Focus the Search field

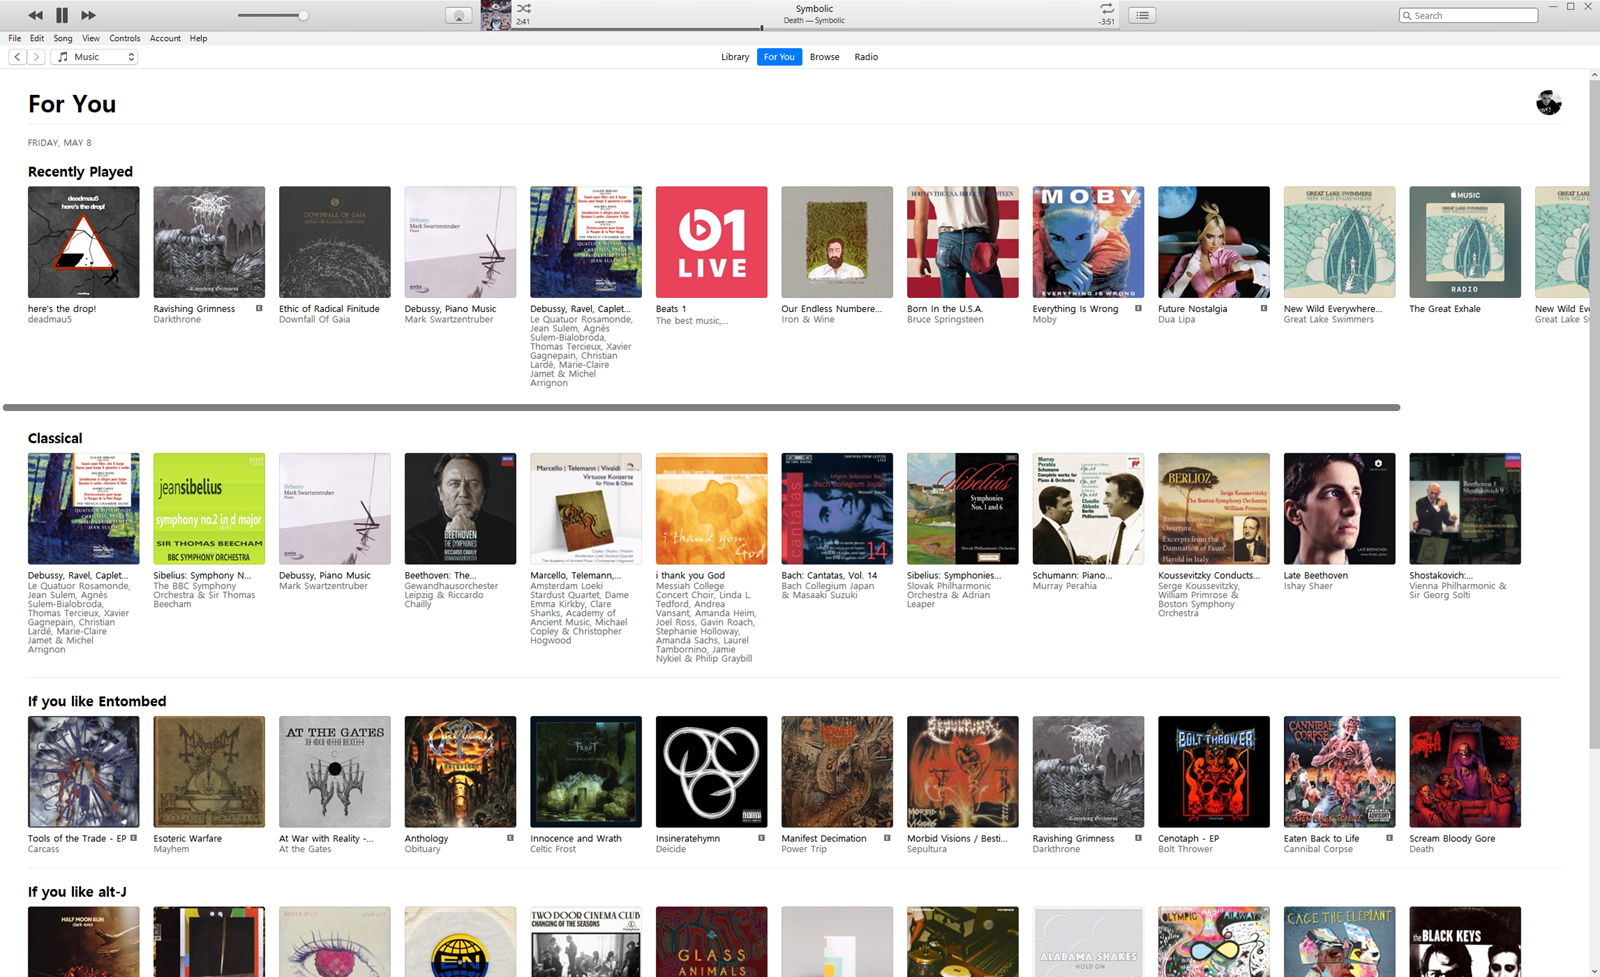[x=1468, y=15]
